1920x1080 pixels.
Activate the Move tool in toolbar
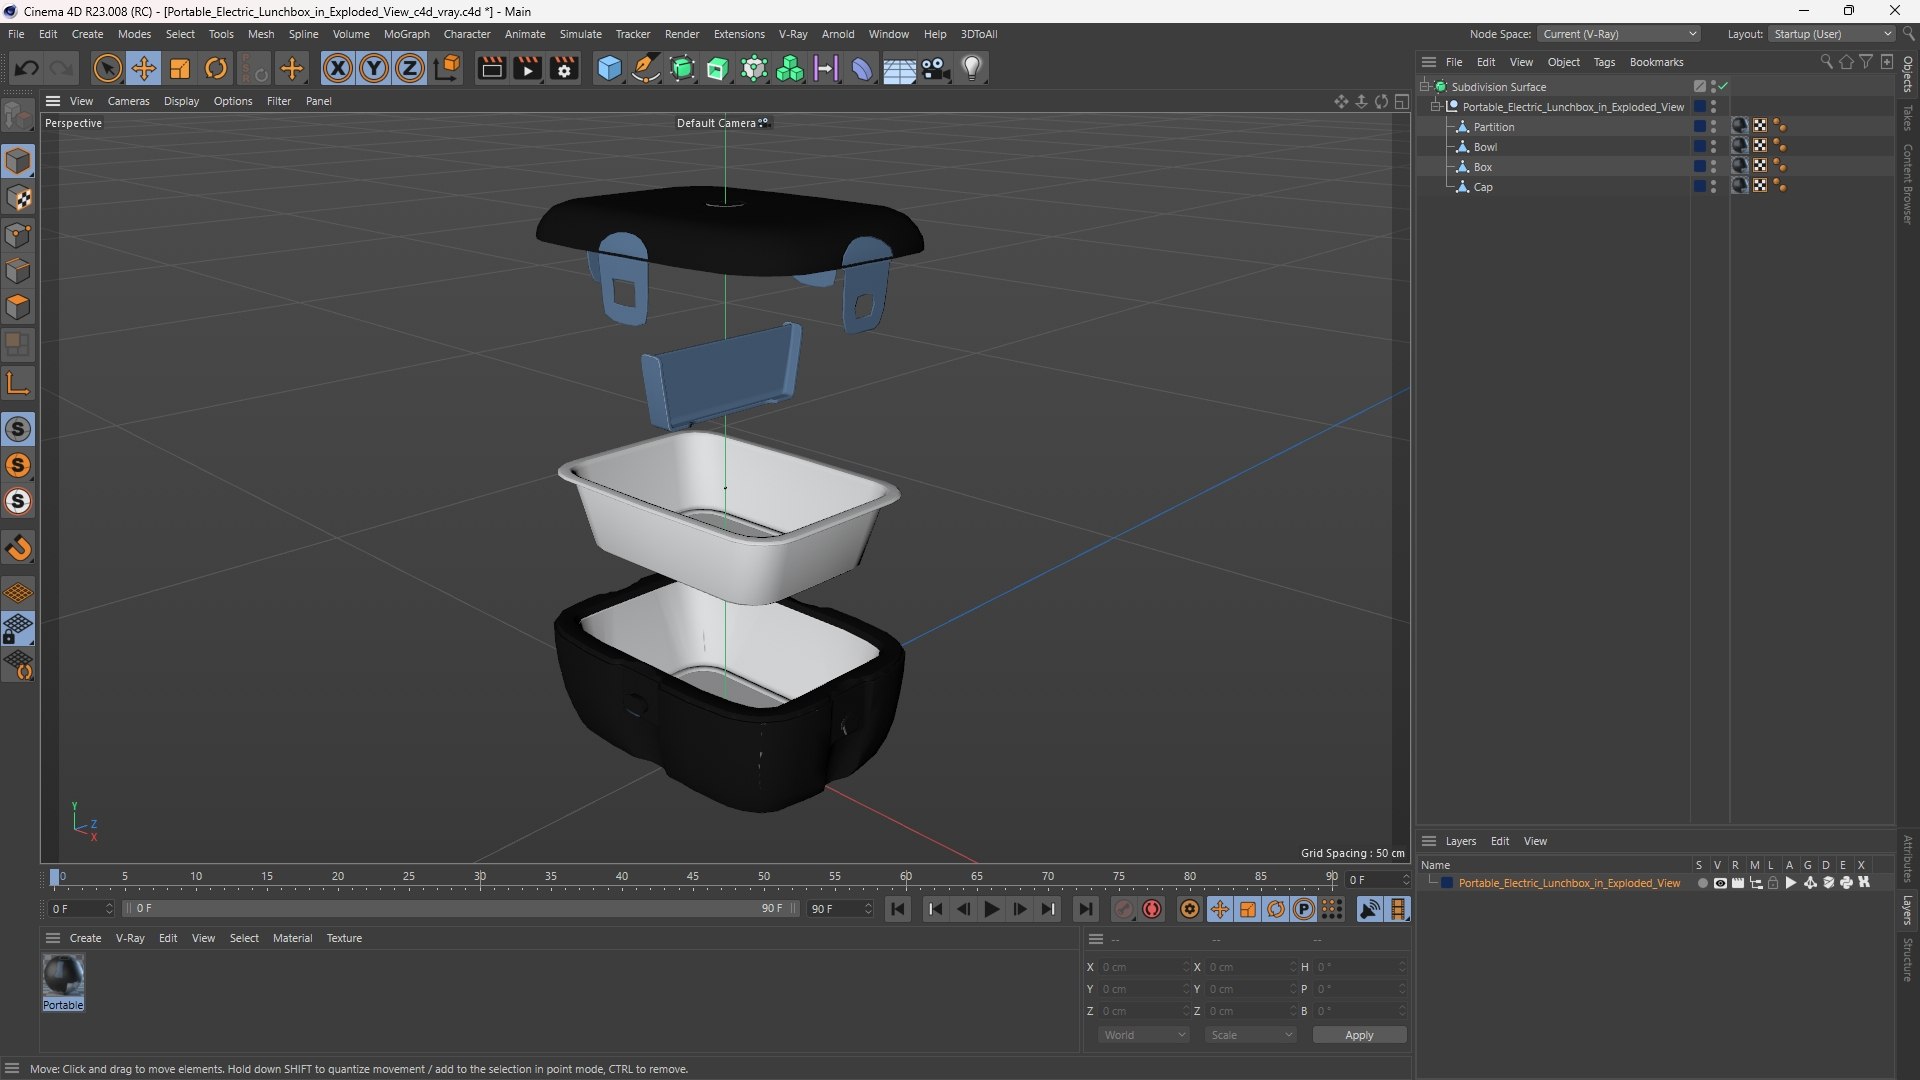[143, 68]
